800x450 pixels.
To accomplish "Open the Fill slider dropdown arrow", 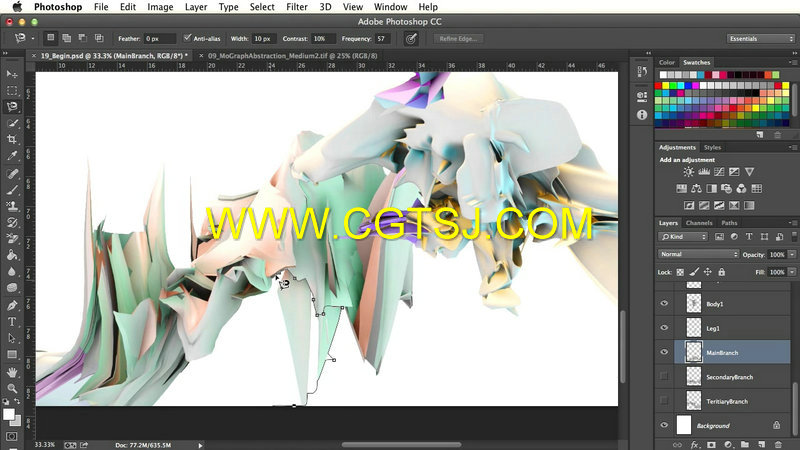I will coord(792,272).
